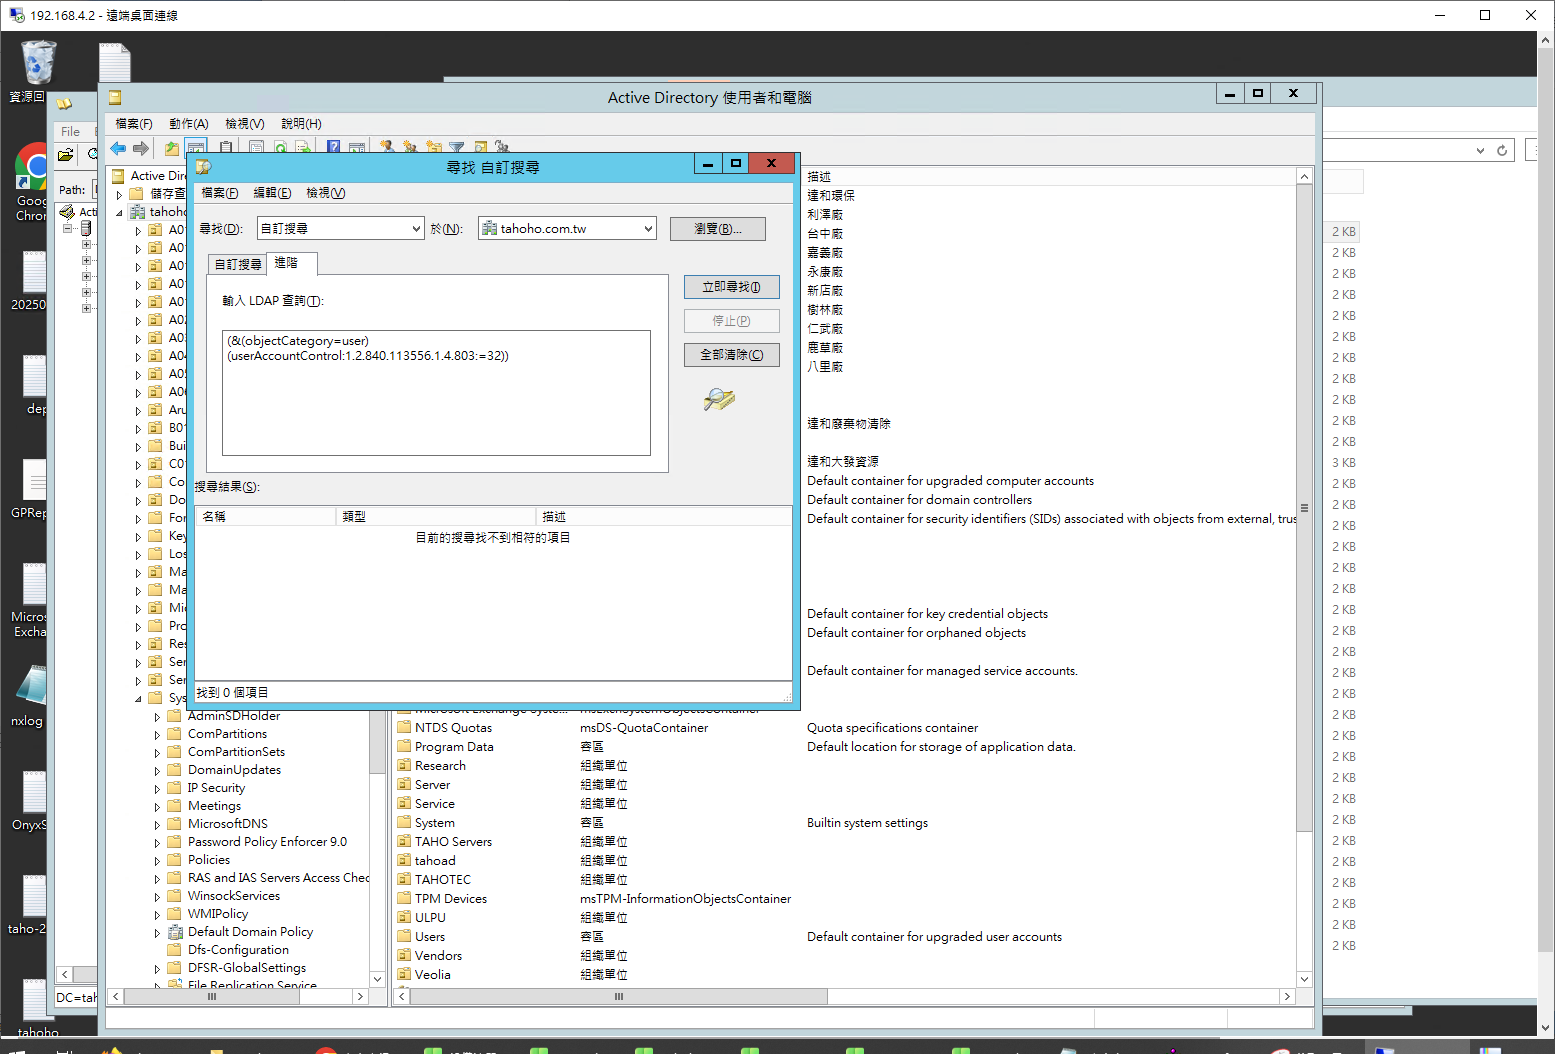Click the right pane's horizontal scrollbar thumb
Viewport: 1555px width, 1054px height.
(x=618, y=997)
